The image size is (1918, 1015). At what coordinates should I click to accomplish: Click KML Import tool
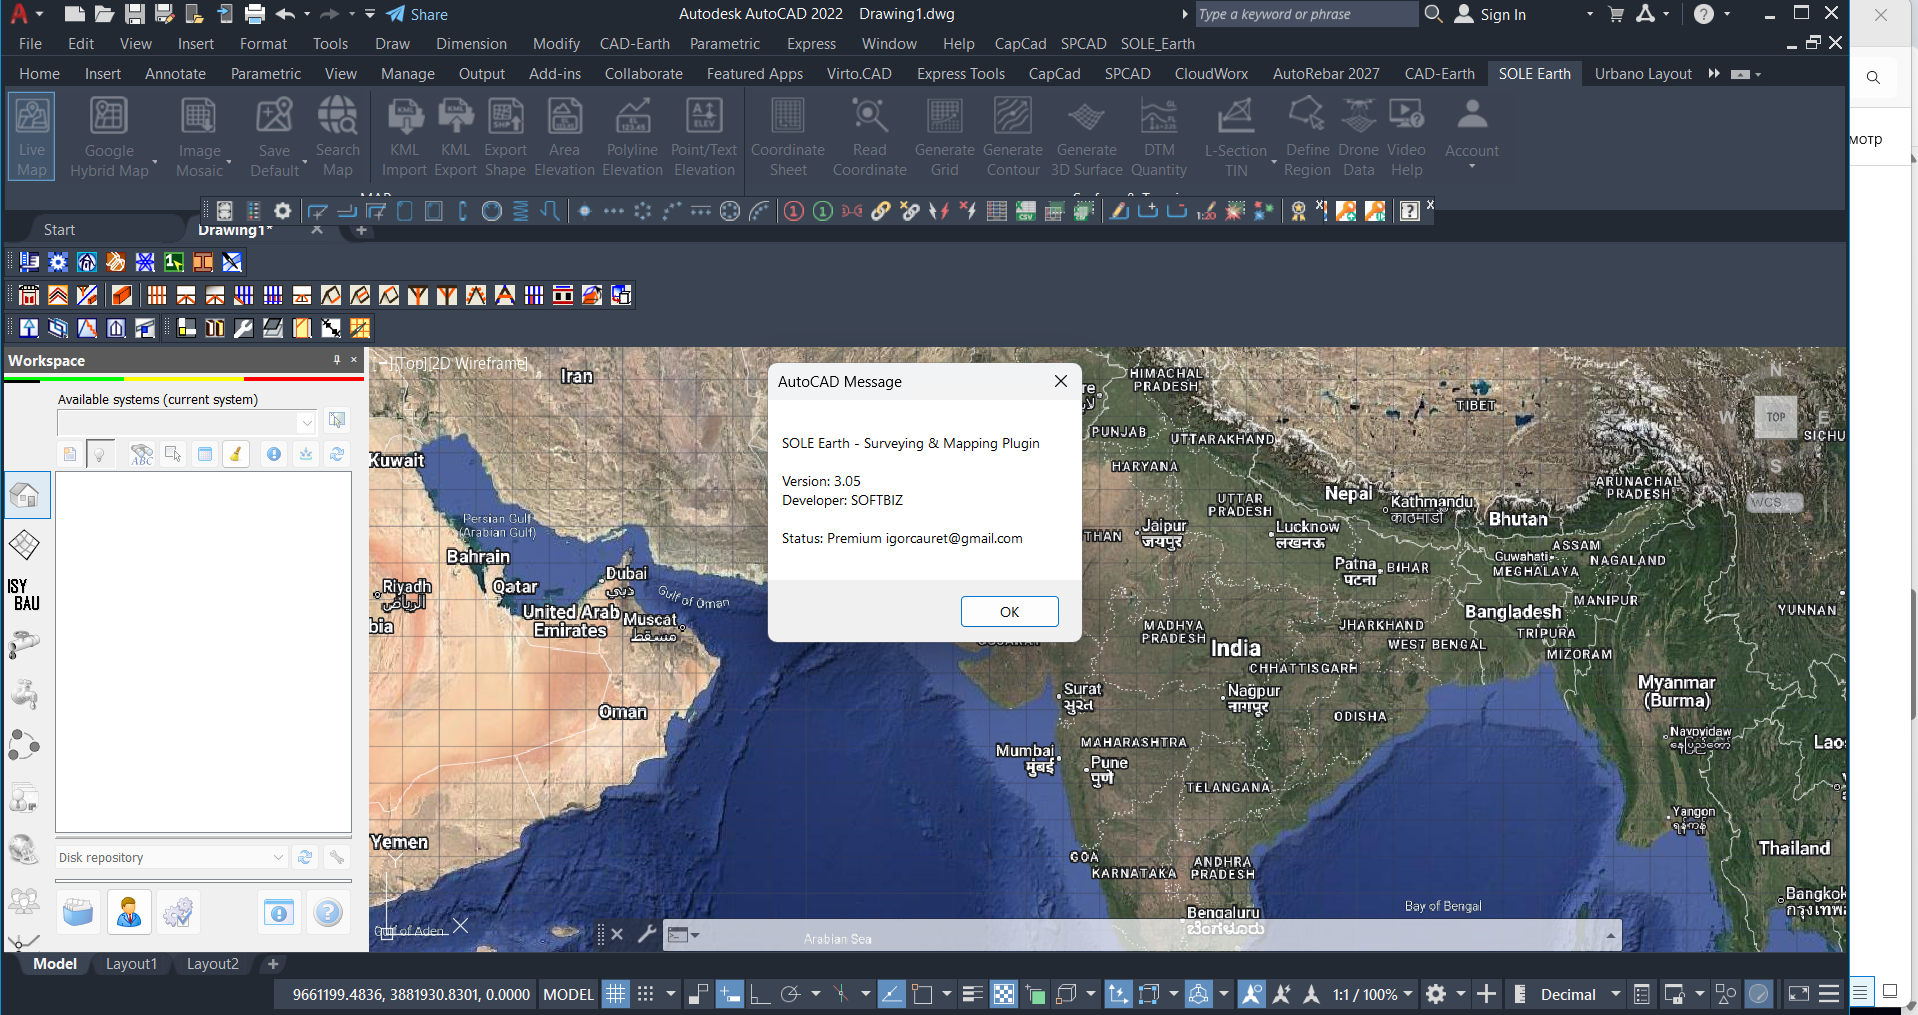(404, 137)
